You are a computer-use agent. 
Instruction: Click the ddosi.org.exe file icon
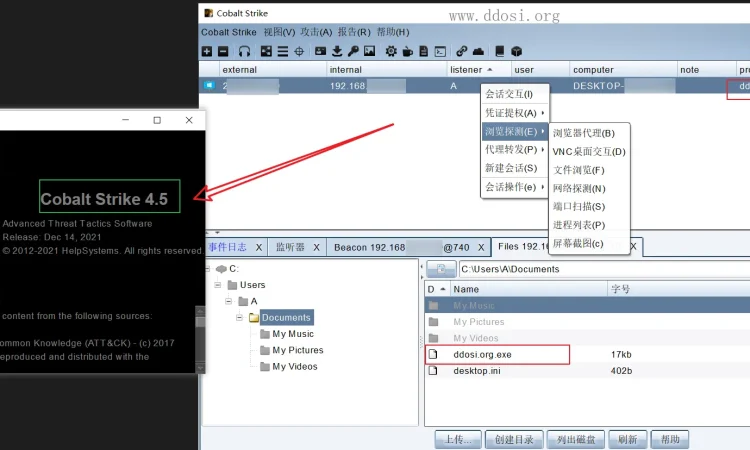pos(433,354)
